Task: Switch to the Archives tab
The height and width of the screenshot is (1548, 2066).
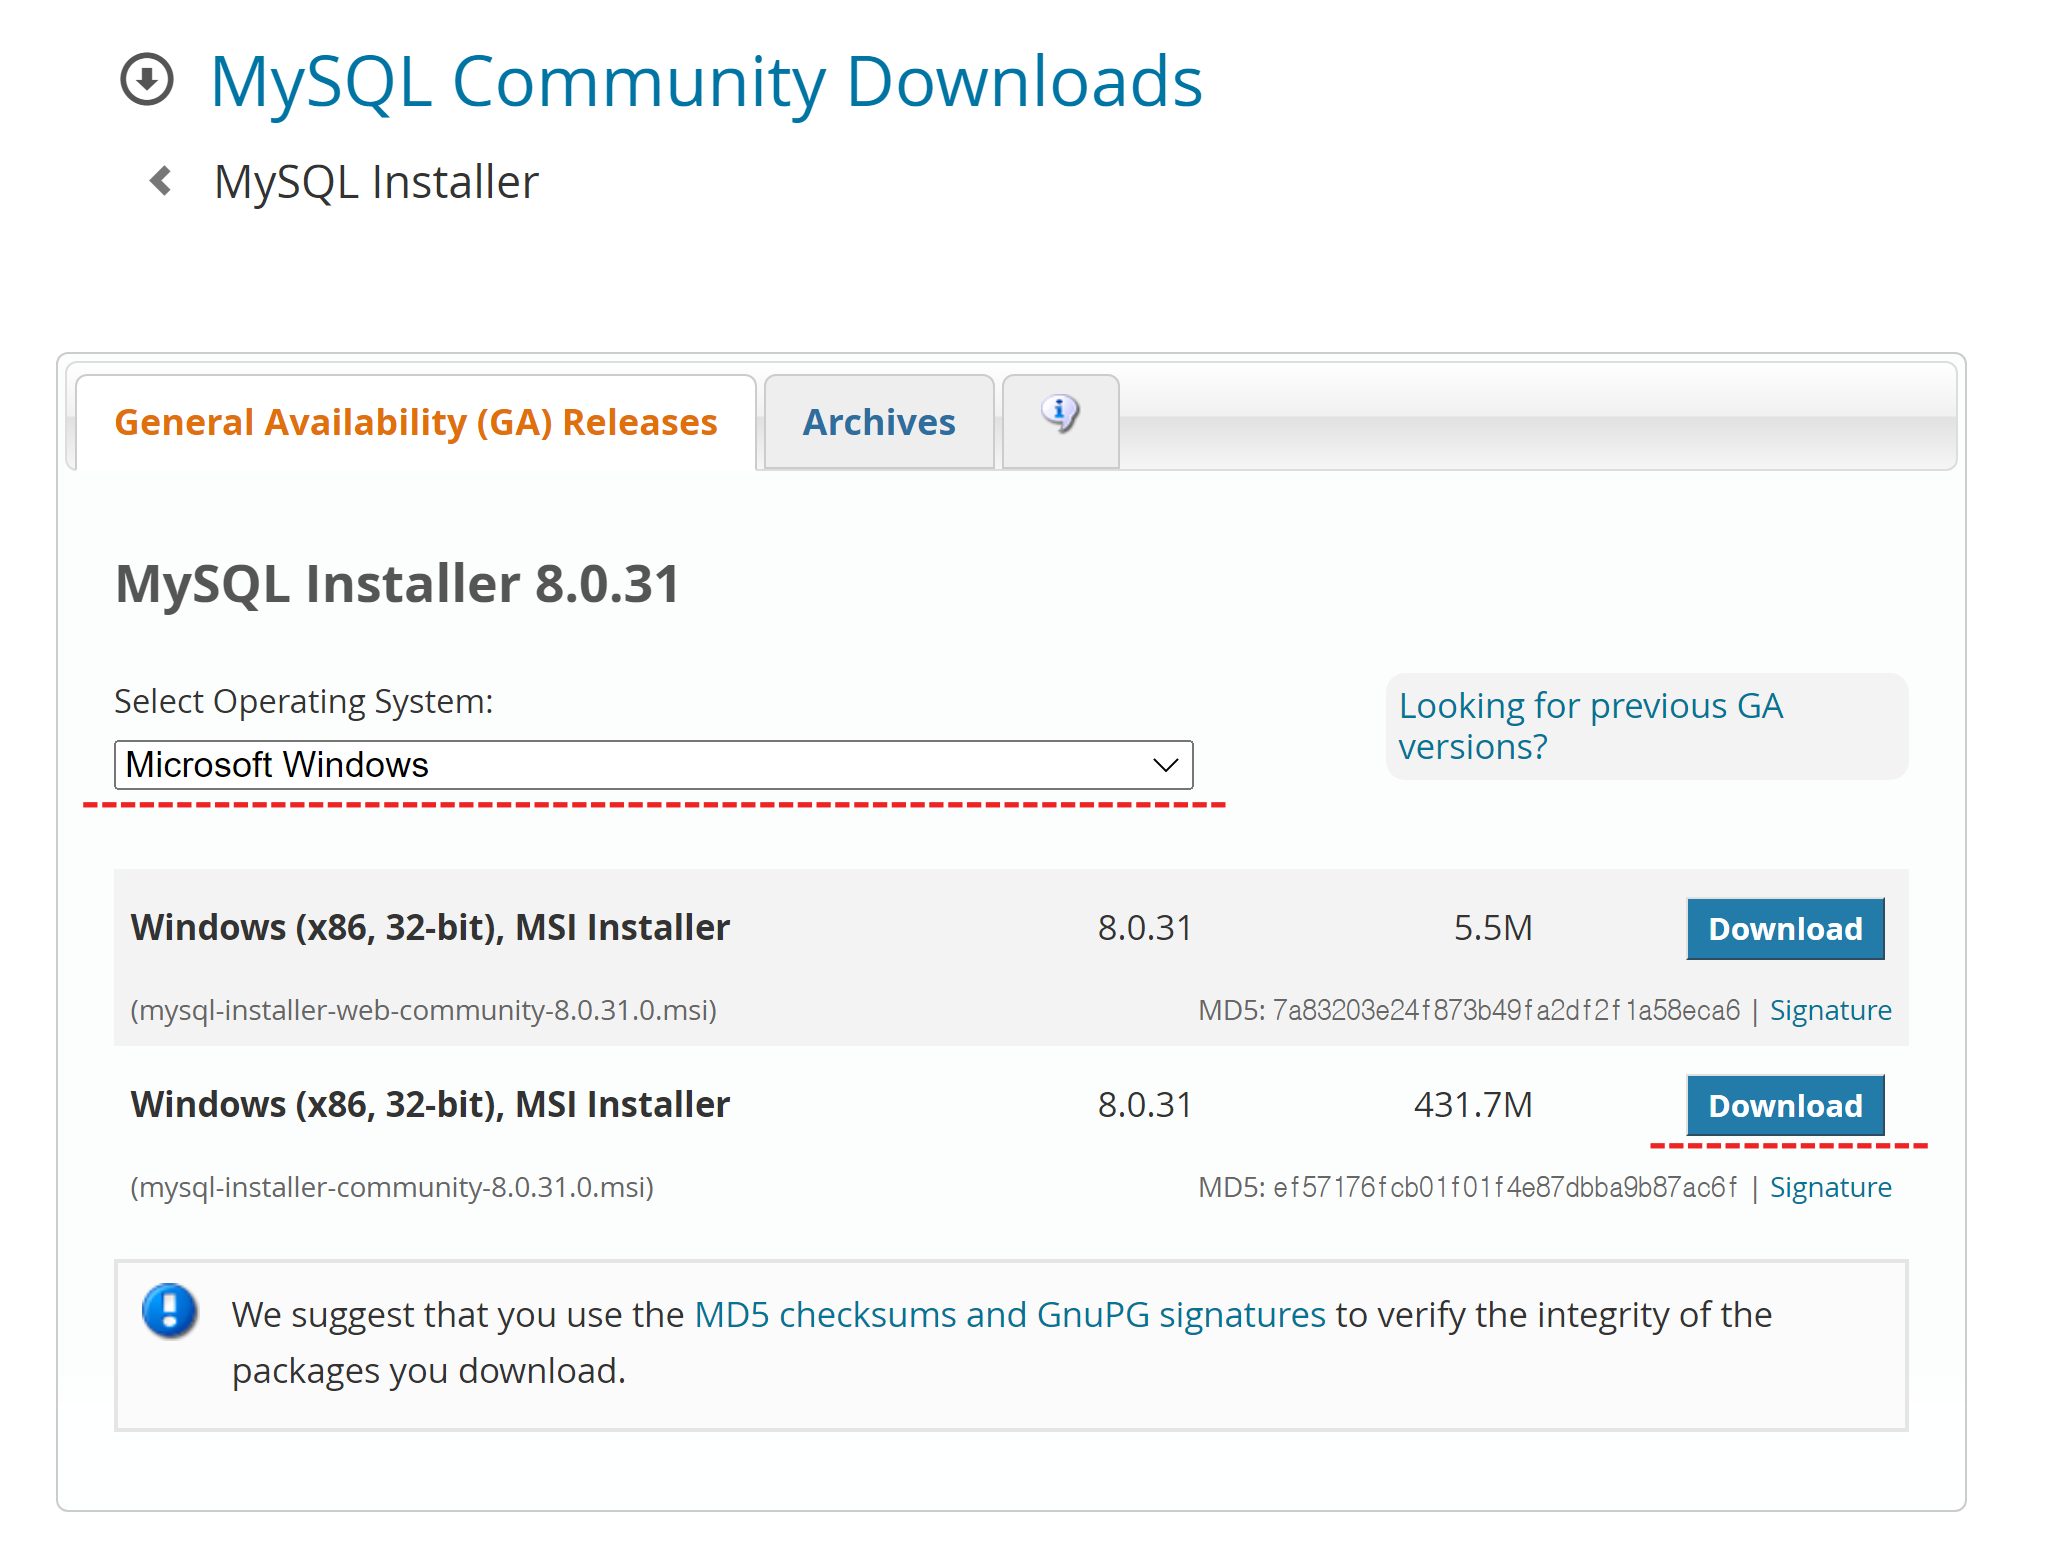Action: pyautogui.click(x=879, y=422)
